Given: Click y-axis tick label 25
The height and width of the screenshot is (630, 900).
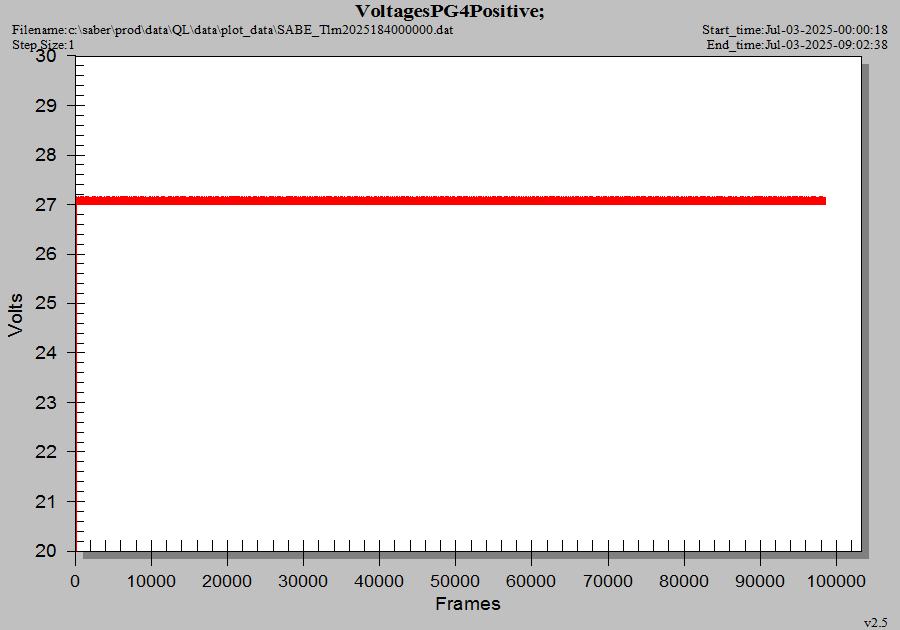Looking at the screenshot, I should [46, 303].
